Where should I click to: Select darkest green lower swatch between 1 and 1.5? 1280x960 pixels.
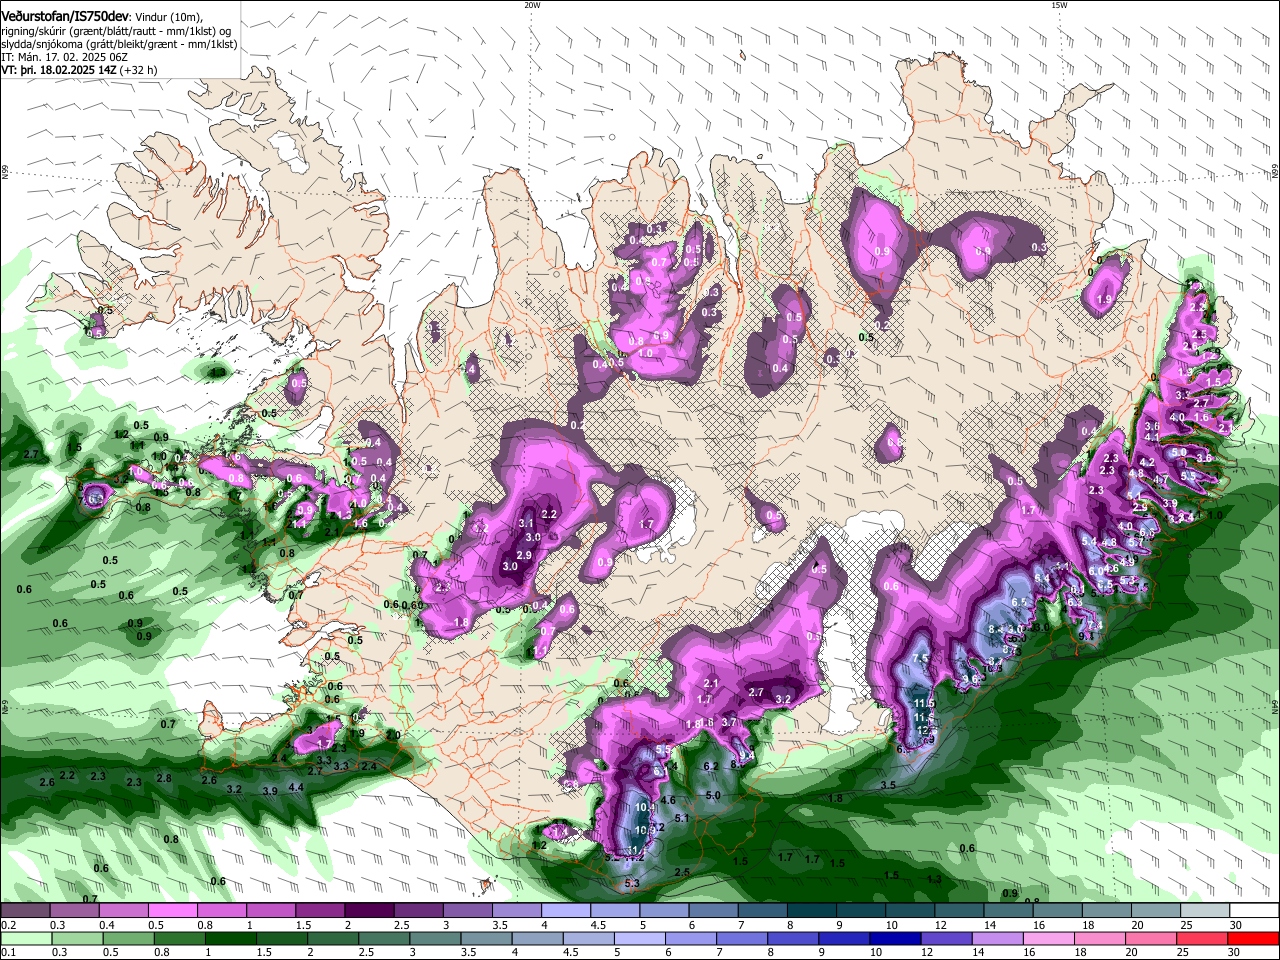click(x=229, y=938)
